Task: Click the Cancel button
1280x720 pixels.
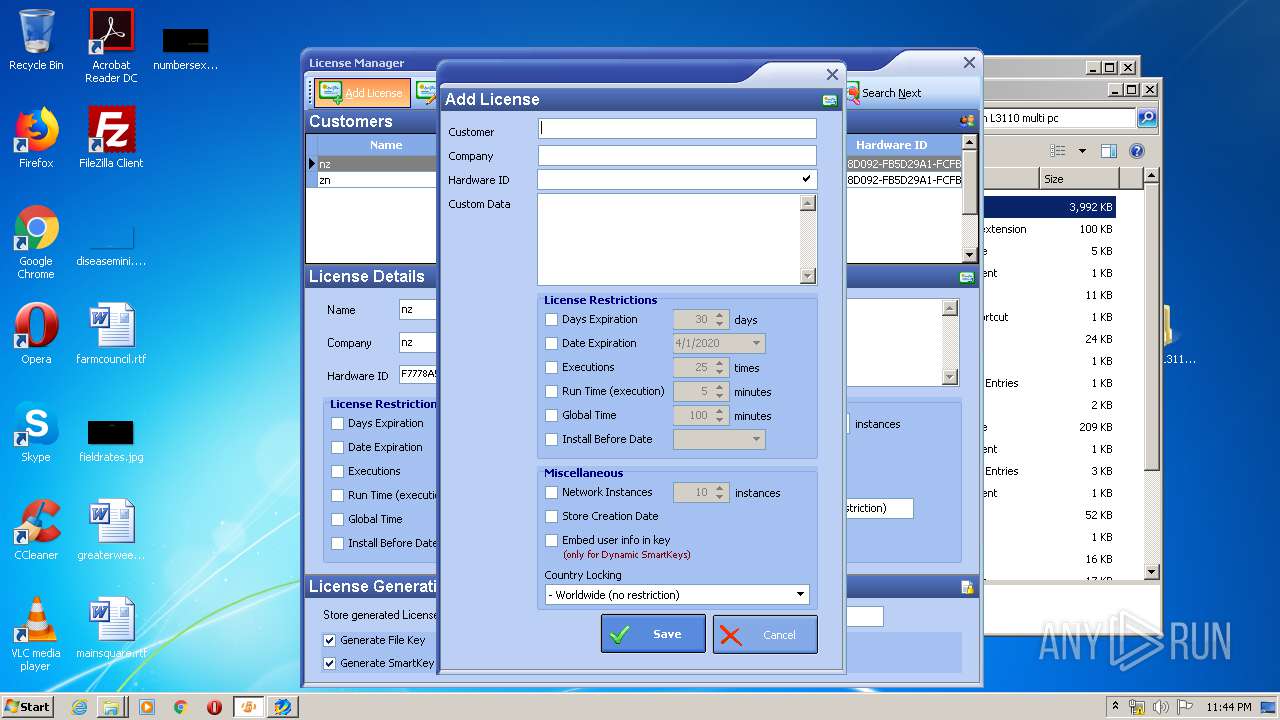Action: (765, 634)
